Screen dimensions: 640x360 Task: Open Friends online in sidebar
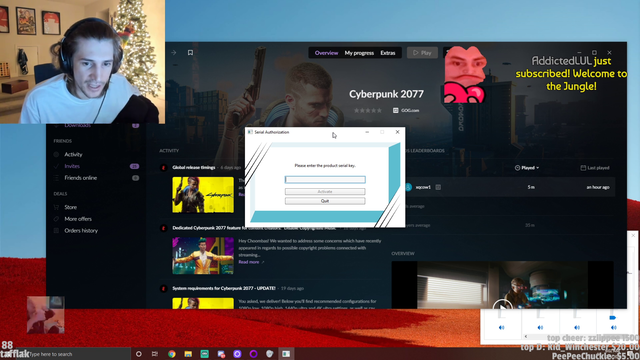tap(80, 178)
